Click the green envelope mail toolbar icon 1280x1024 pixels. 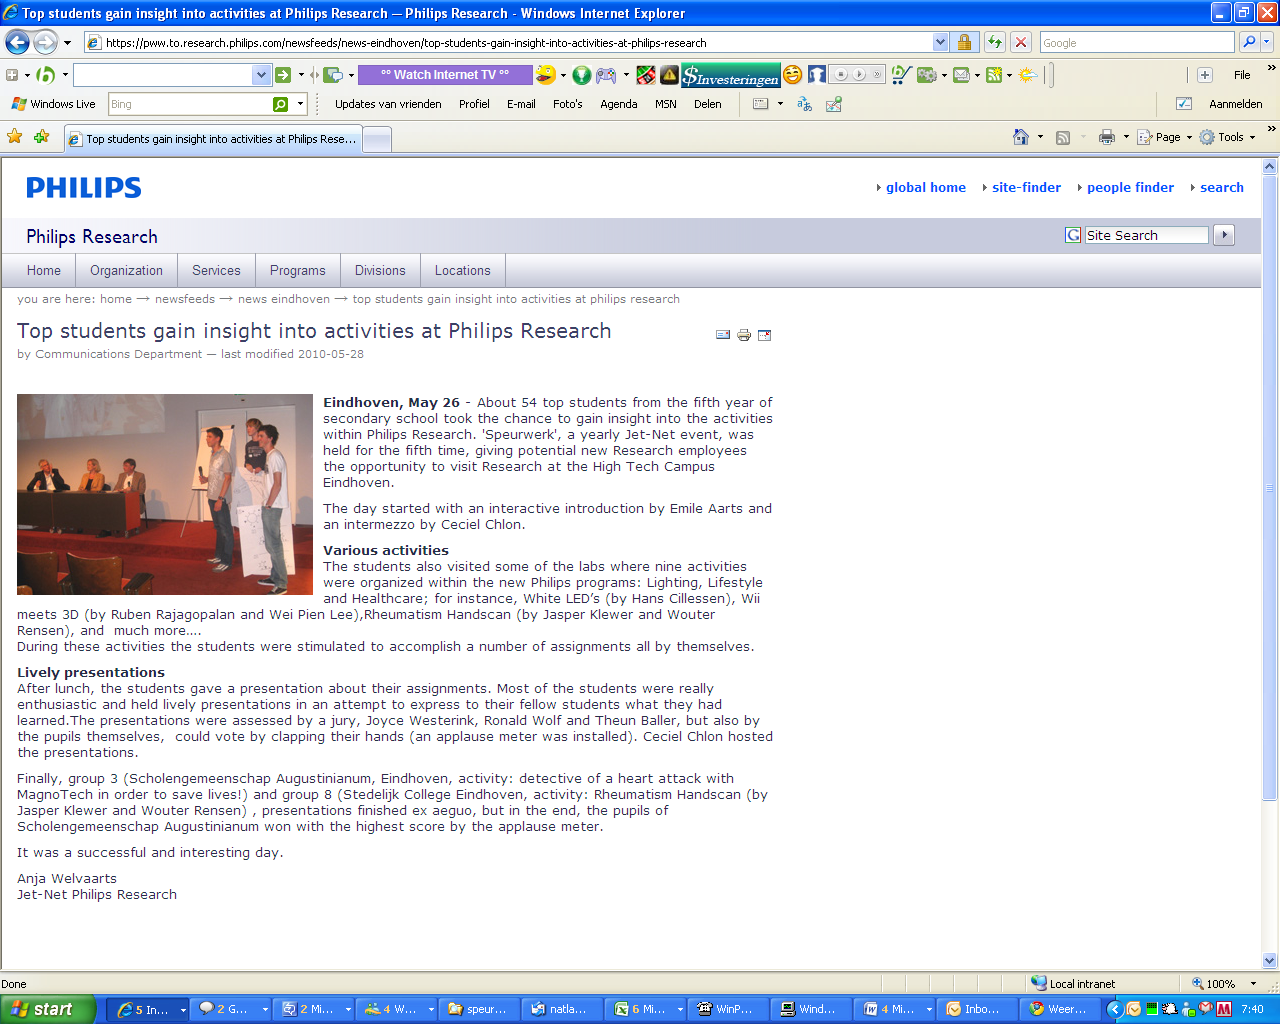(x=961, y=75)
